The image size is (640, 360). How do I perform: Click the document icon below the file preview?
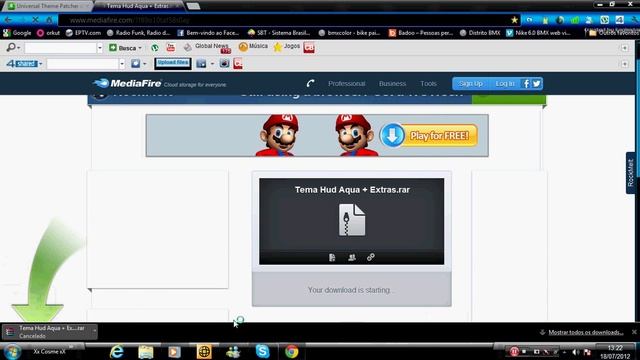(x=332, y=257)
